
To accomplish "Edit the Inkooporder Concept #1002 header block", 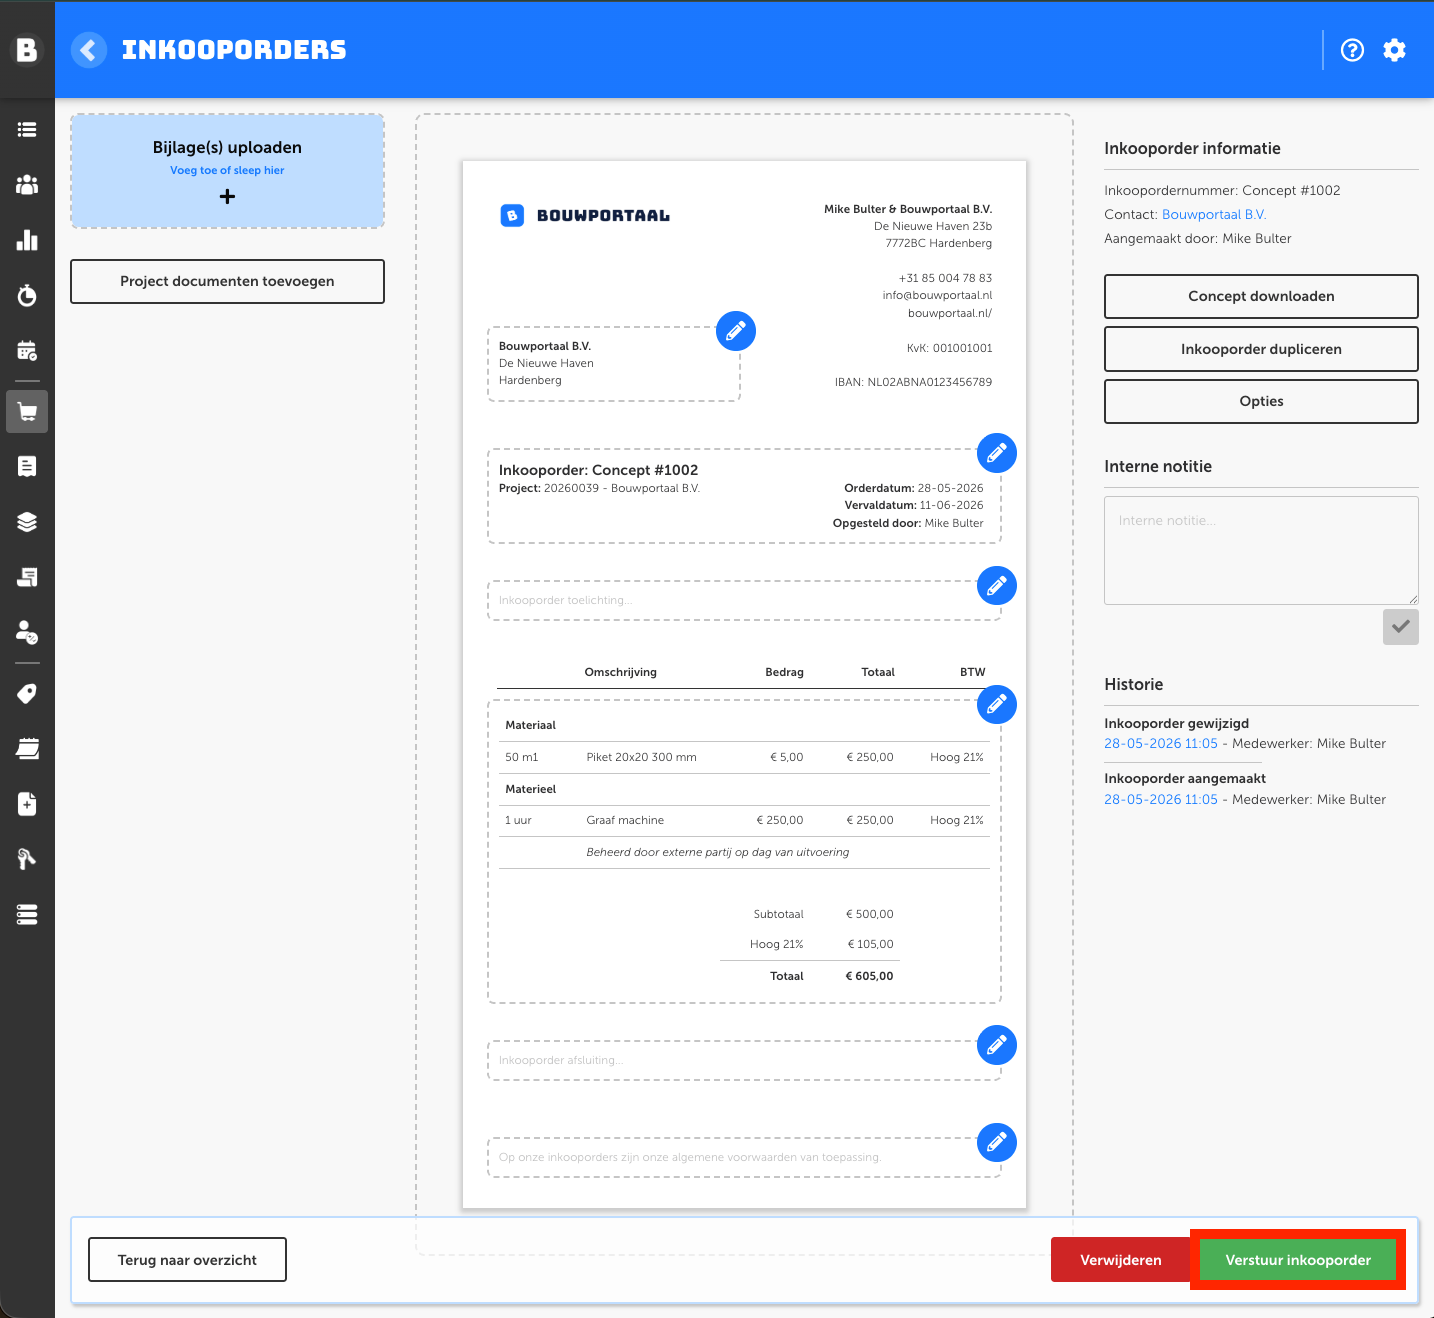I will coord(997,453).
